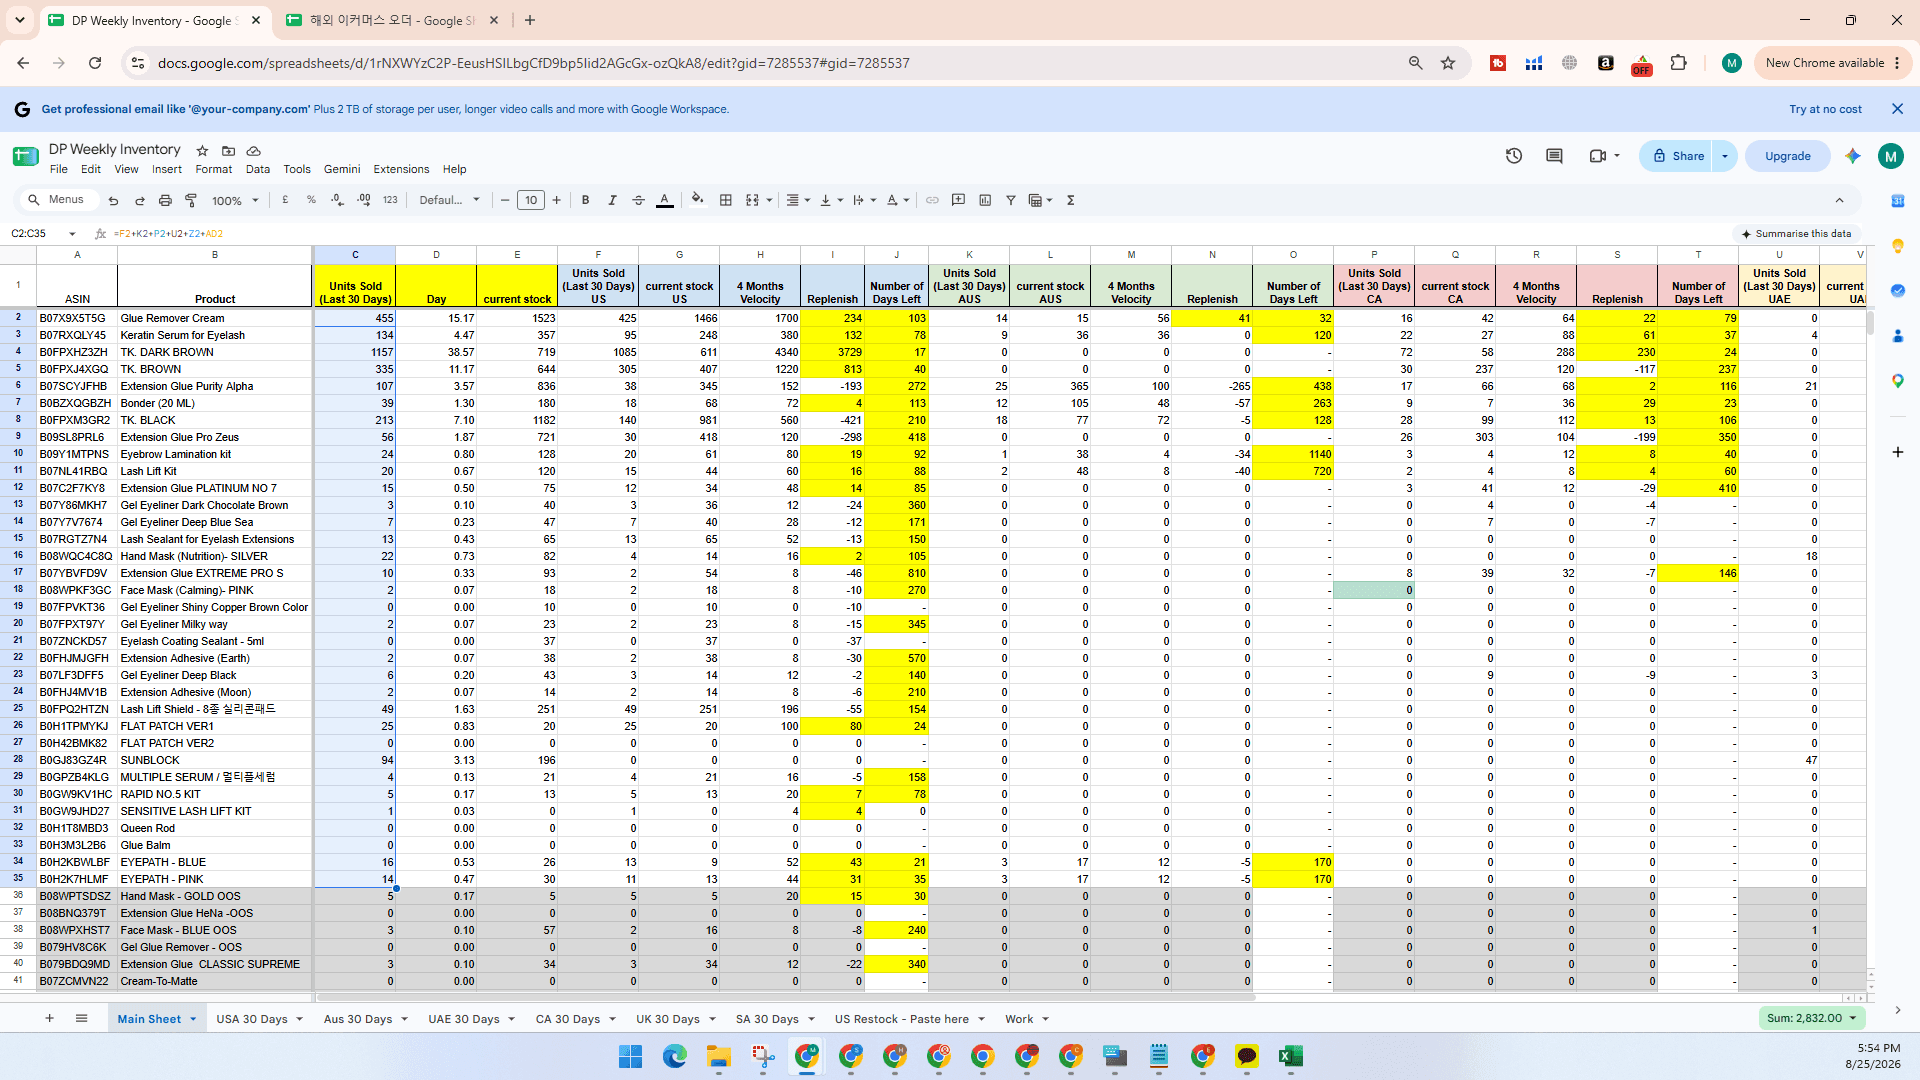Viewport: 1920px width, 1080px height.
Task: Open text wrapping dropdown
Action: pos(864,200)
